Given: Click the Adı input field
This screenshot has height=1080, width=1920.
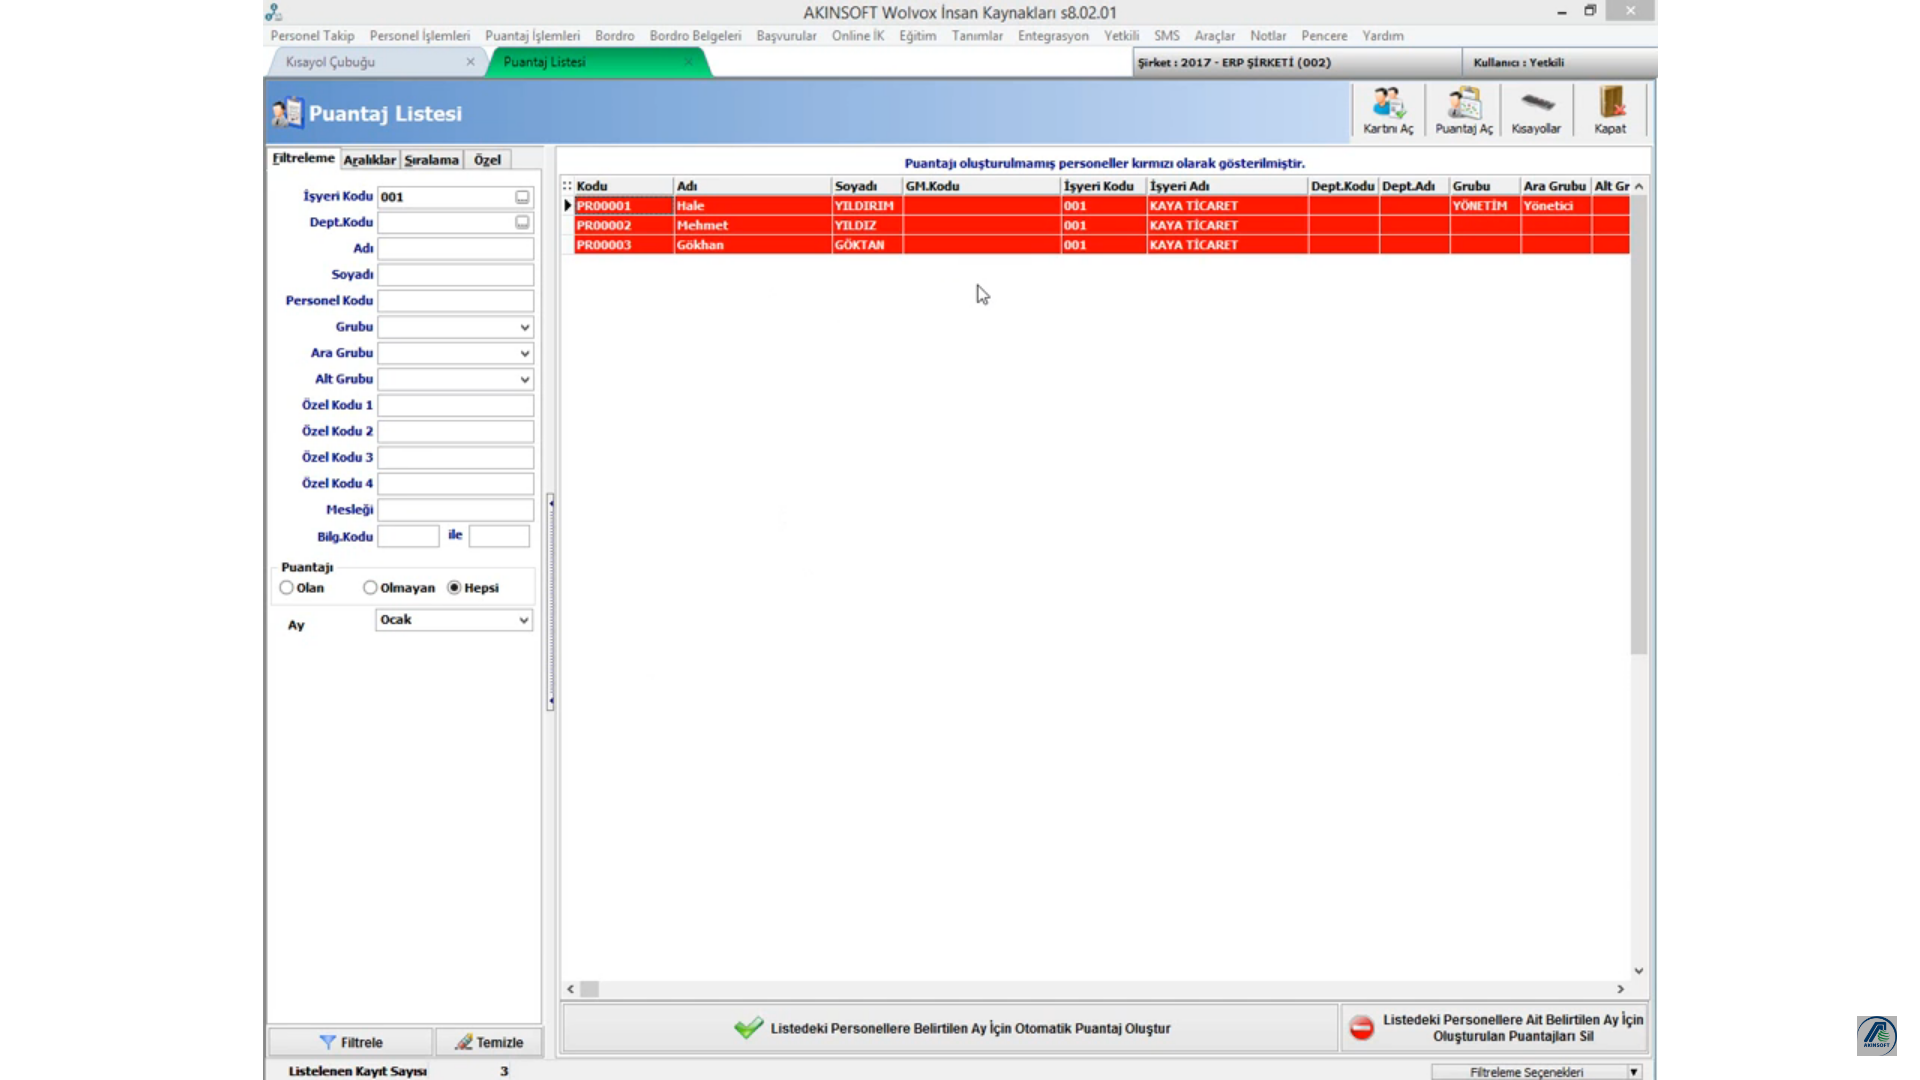Looking at the screenshot, I should pyautogui.click(x=455, y=249).
